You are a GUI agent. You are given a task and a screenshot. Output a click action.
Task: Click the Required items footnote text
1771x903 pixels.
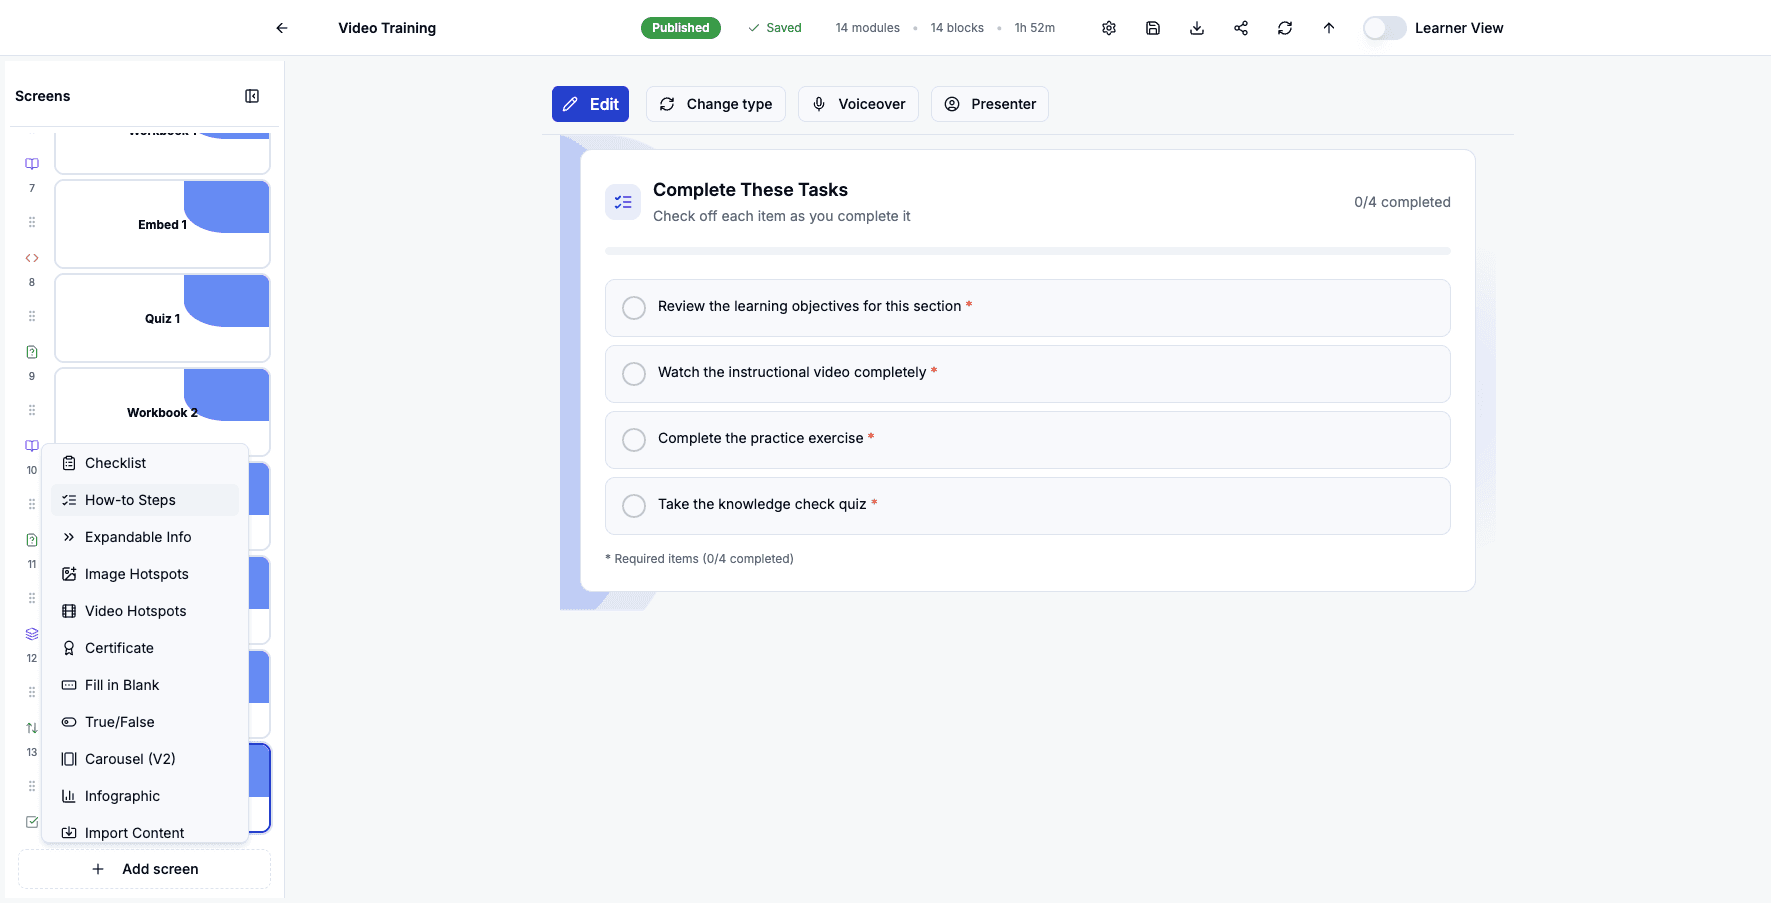click(x=699, y=559)
